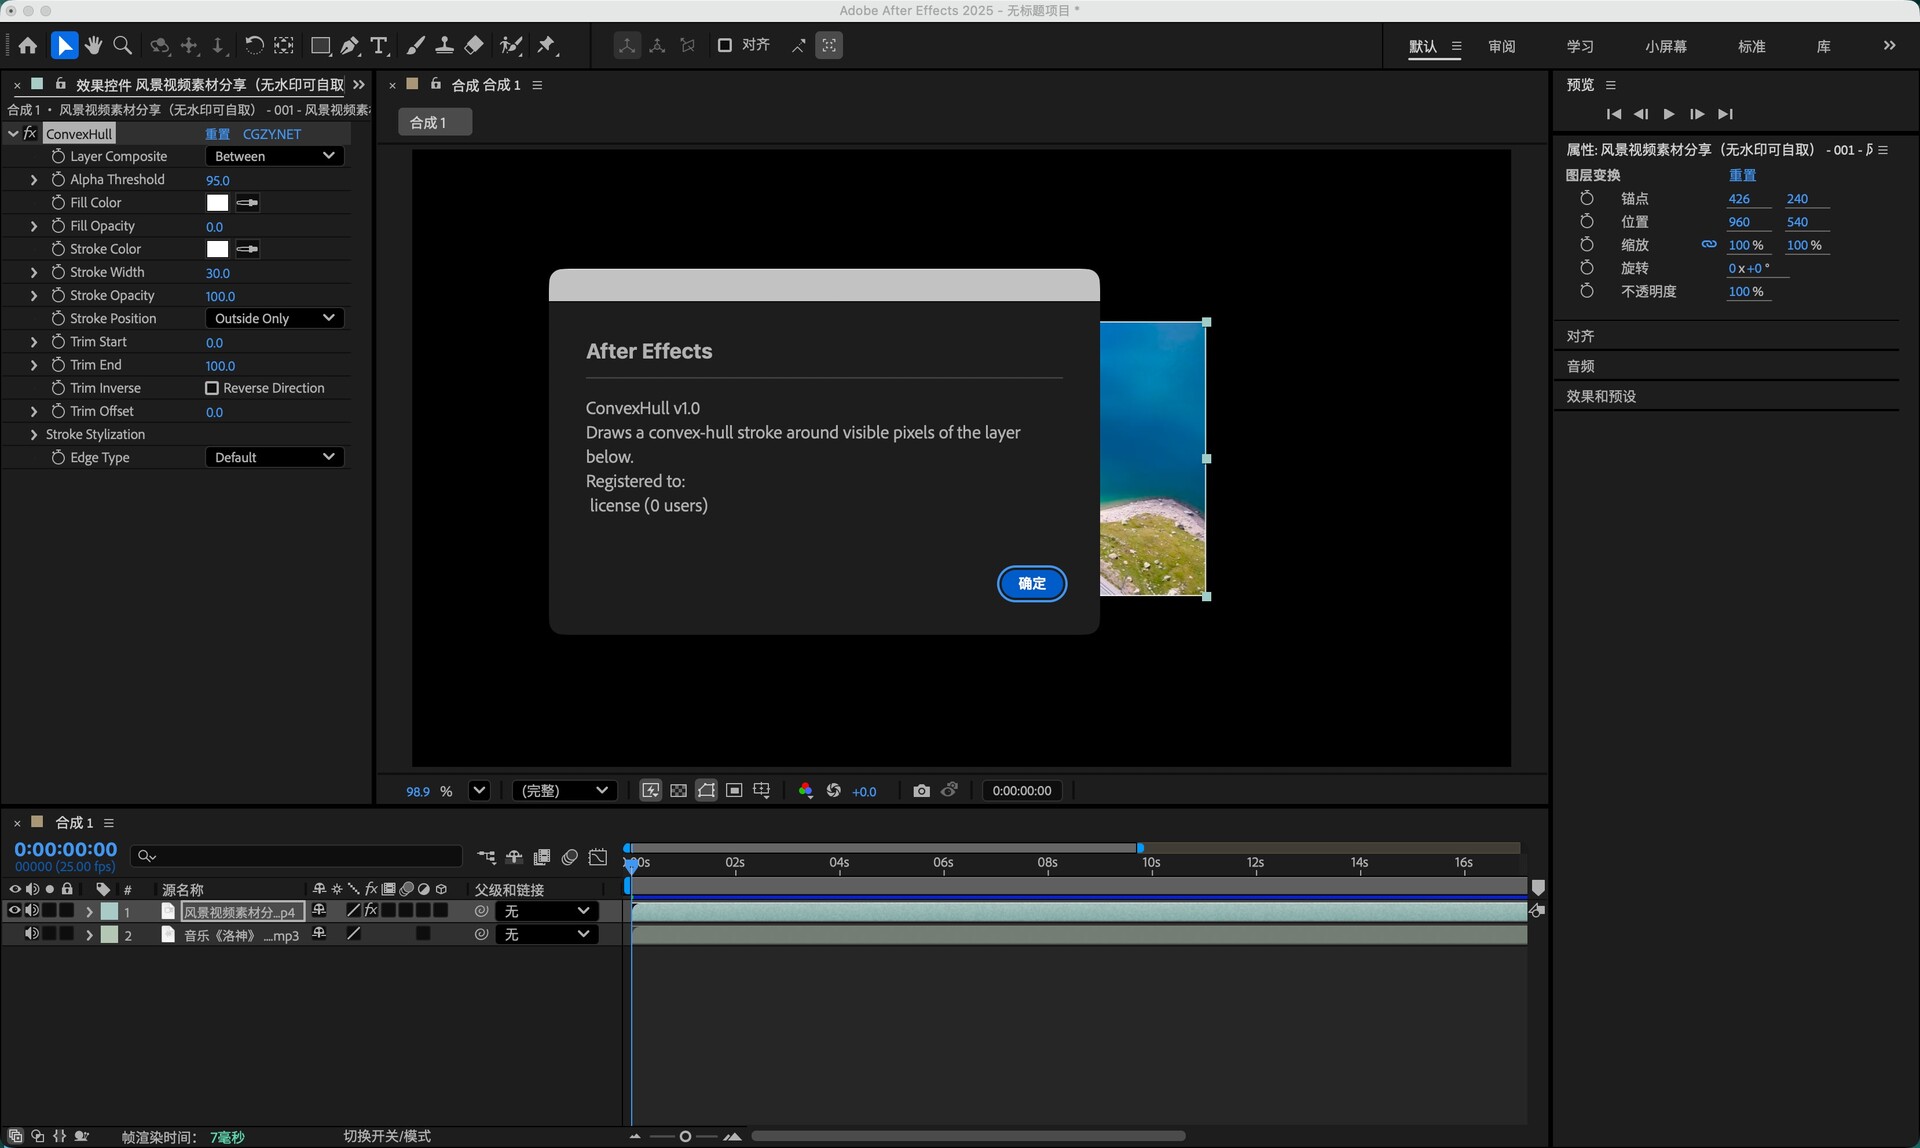Select the Pan Behind anchor point tool

(x=284, y=46)
